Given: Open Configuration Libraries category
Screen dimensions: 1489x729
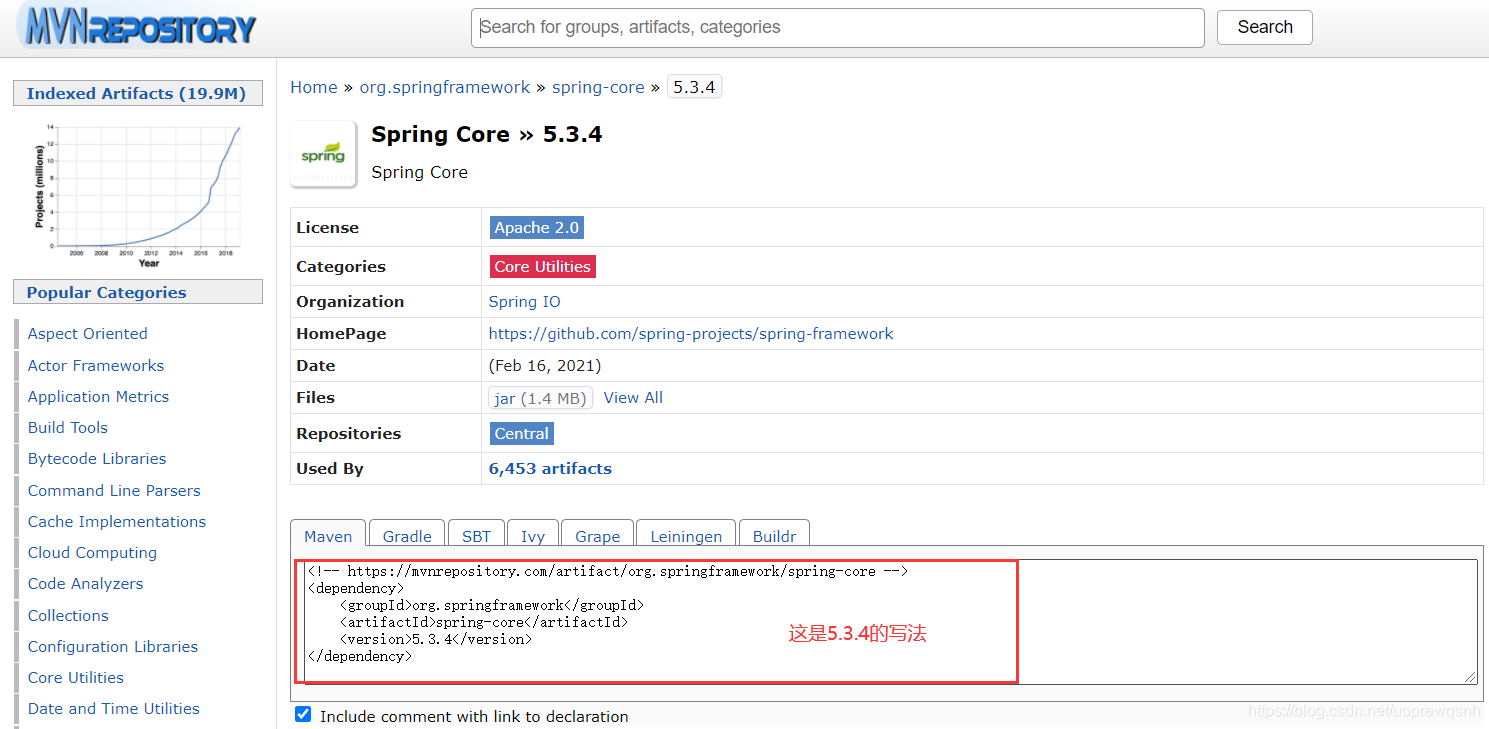Looking at the screenshot, I should click(x=113, y=647).
